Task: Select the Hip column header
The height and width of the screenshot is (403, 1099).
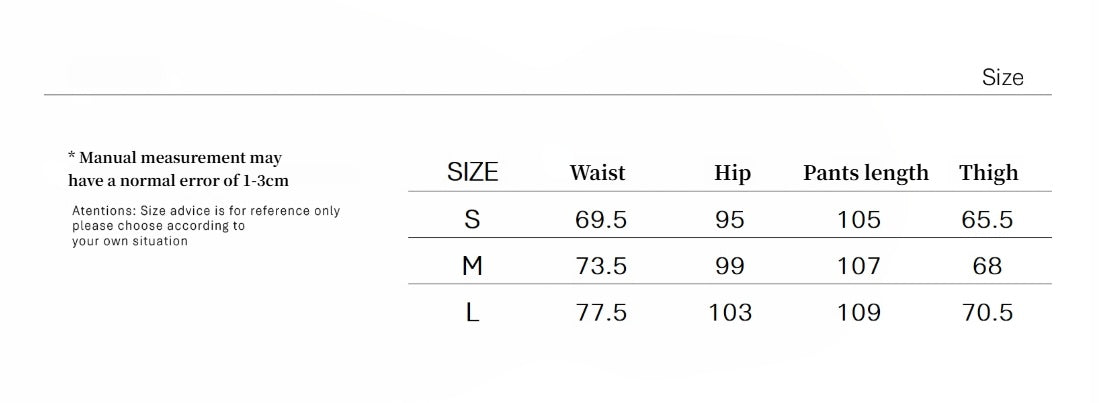Action: (x=732, y=173)
